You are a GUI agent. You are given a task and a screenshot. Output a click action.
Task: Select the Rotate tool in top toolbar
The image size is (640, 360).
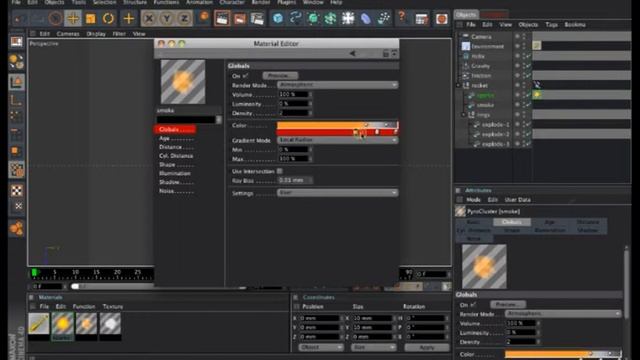(x=108, y=18)
